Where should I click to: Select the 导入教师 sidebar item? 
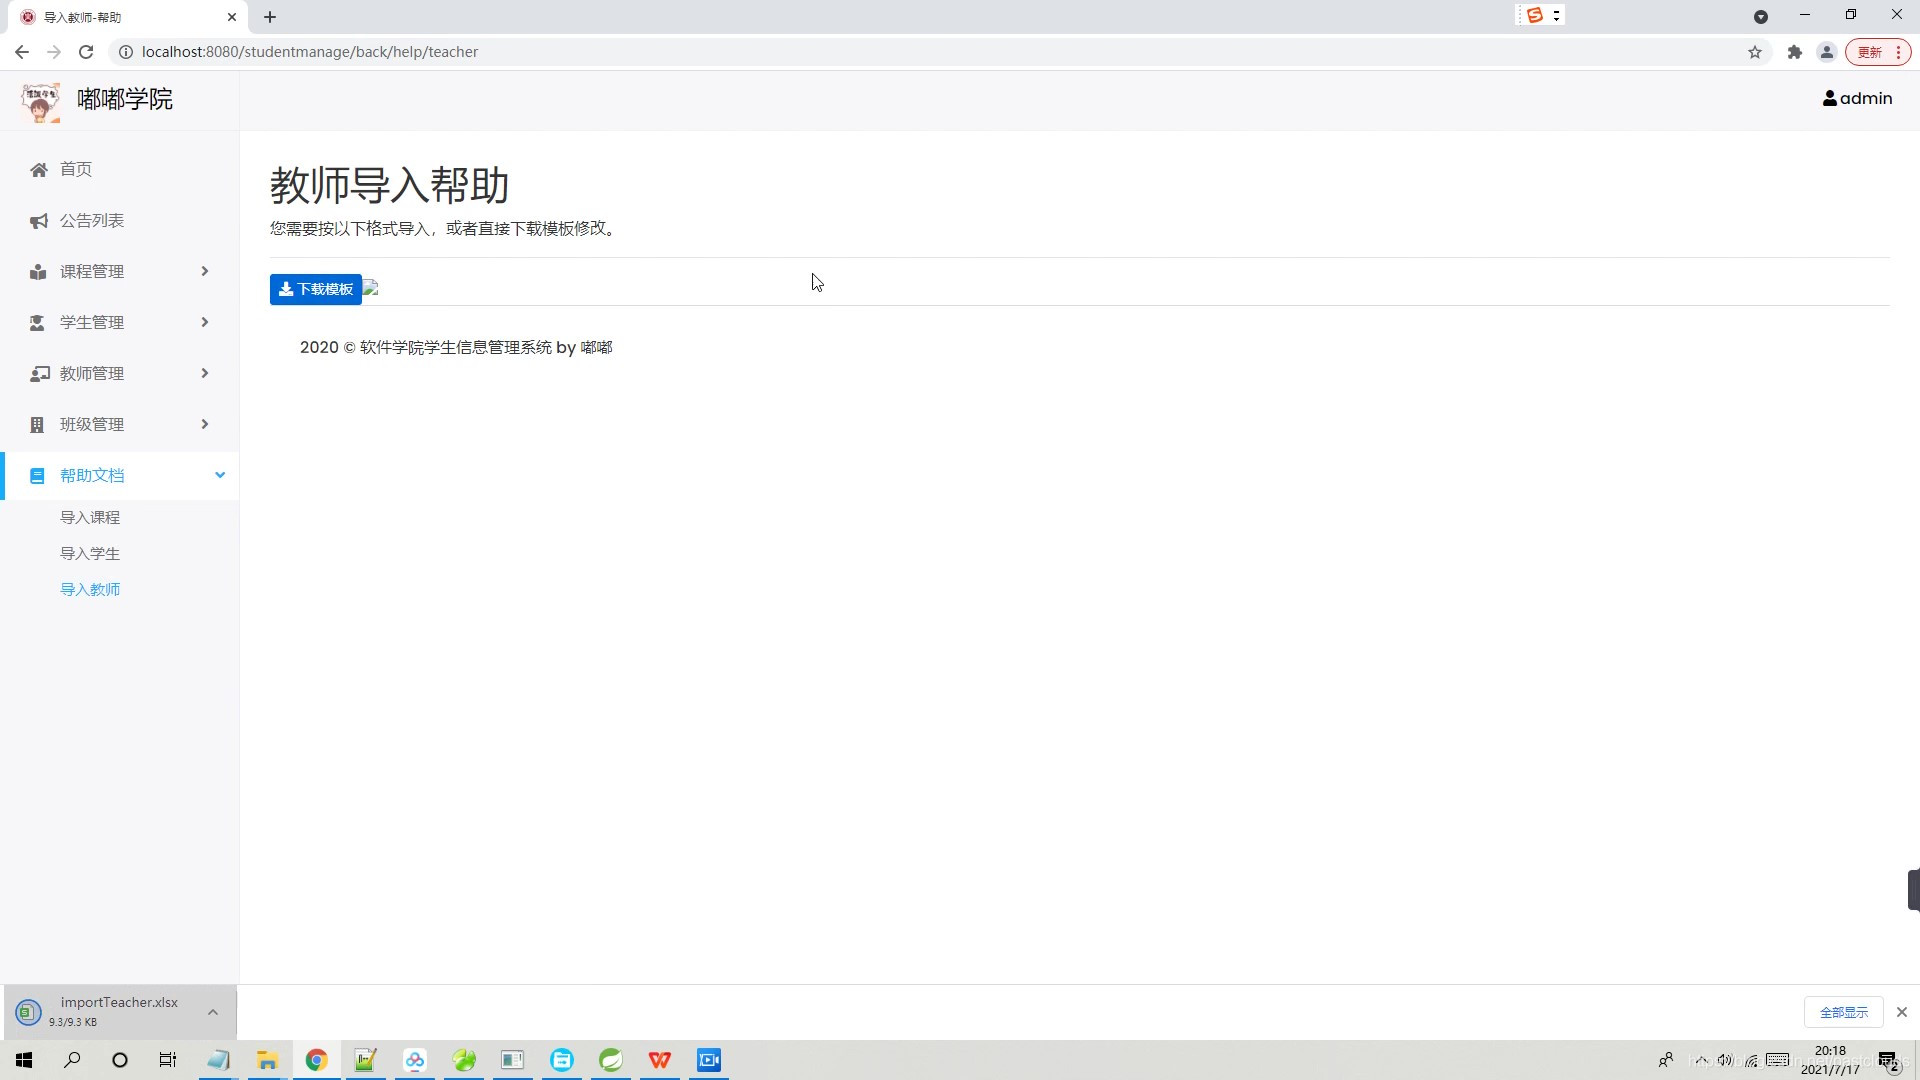90,590
